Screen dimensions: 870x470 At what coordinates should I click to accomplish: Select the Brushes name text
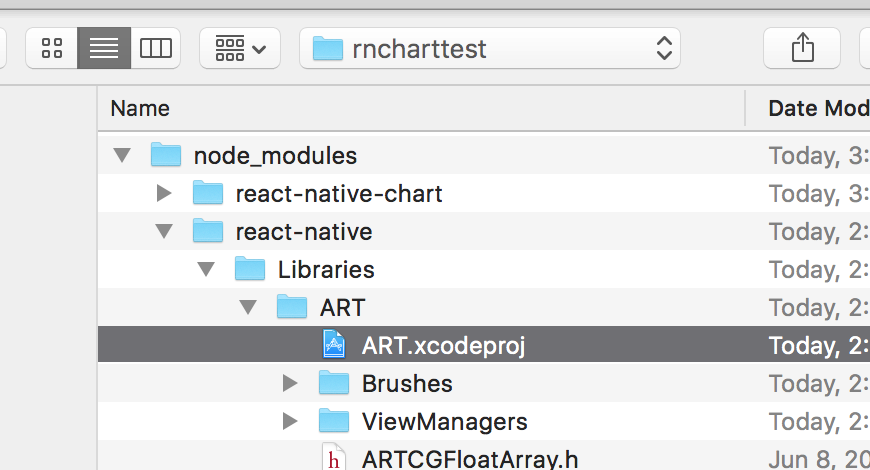pyautogui.click(x=407, y=384)
